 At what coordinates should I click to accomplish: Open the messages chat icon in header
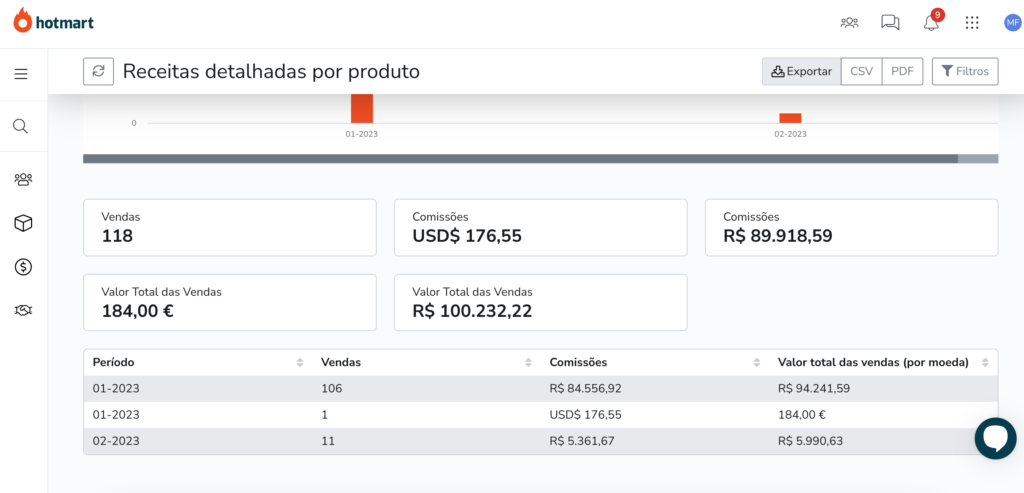[x=889, y=23]
